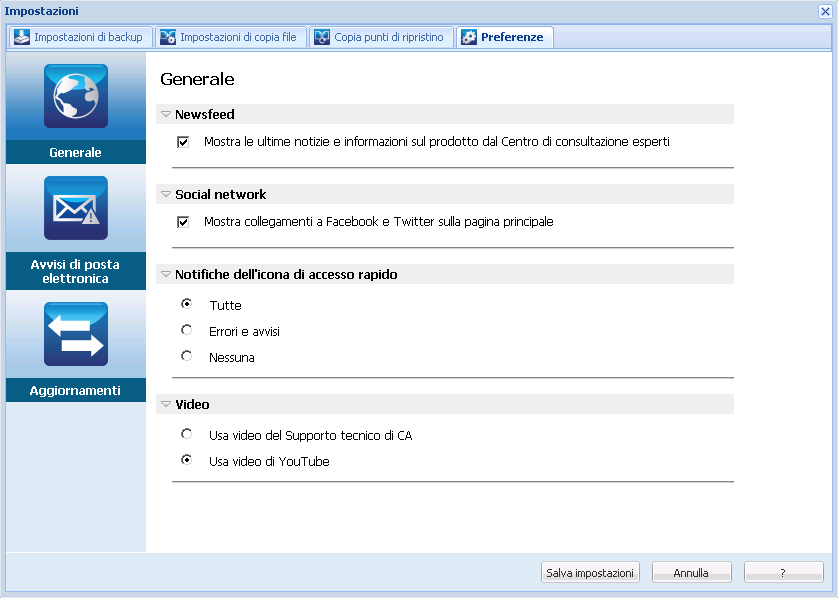Switch to Copia punti di ripristino tab

click(x=382, y=37)
